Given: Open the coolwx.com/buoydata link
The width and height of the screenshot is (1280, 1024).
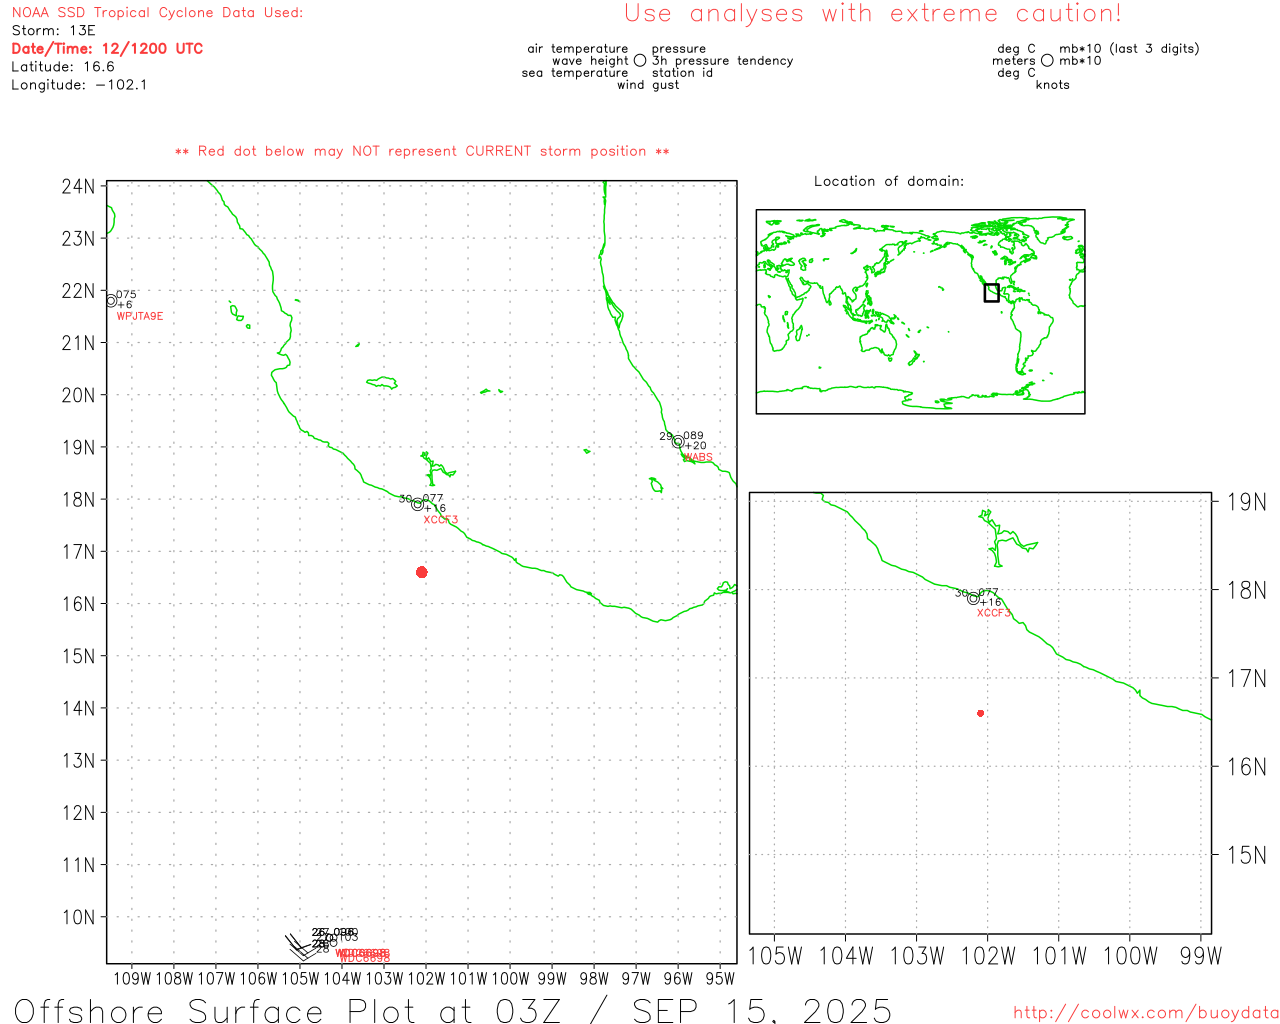Looking at the screenshot, I should (1146, 1013).
